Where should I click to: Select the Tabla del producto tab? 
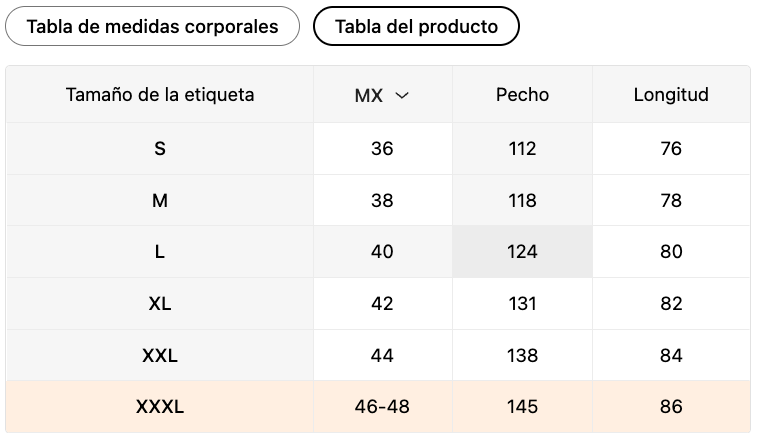[416, 27]
